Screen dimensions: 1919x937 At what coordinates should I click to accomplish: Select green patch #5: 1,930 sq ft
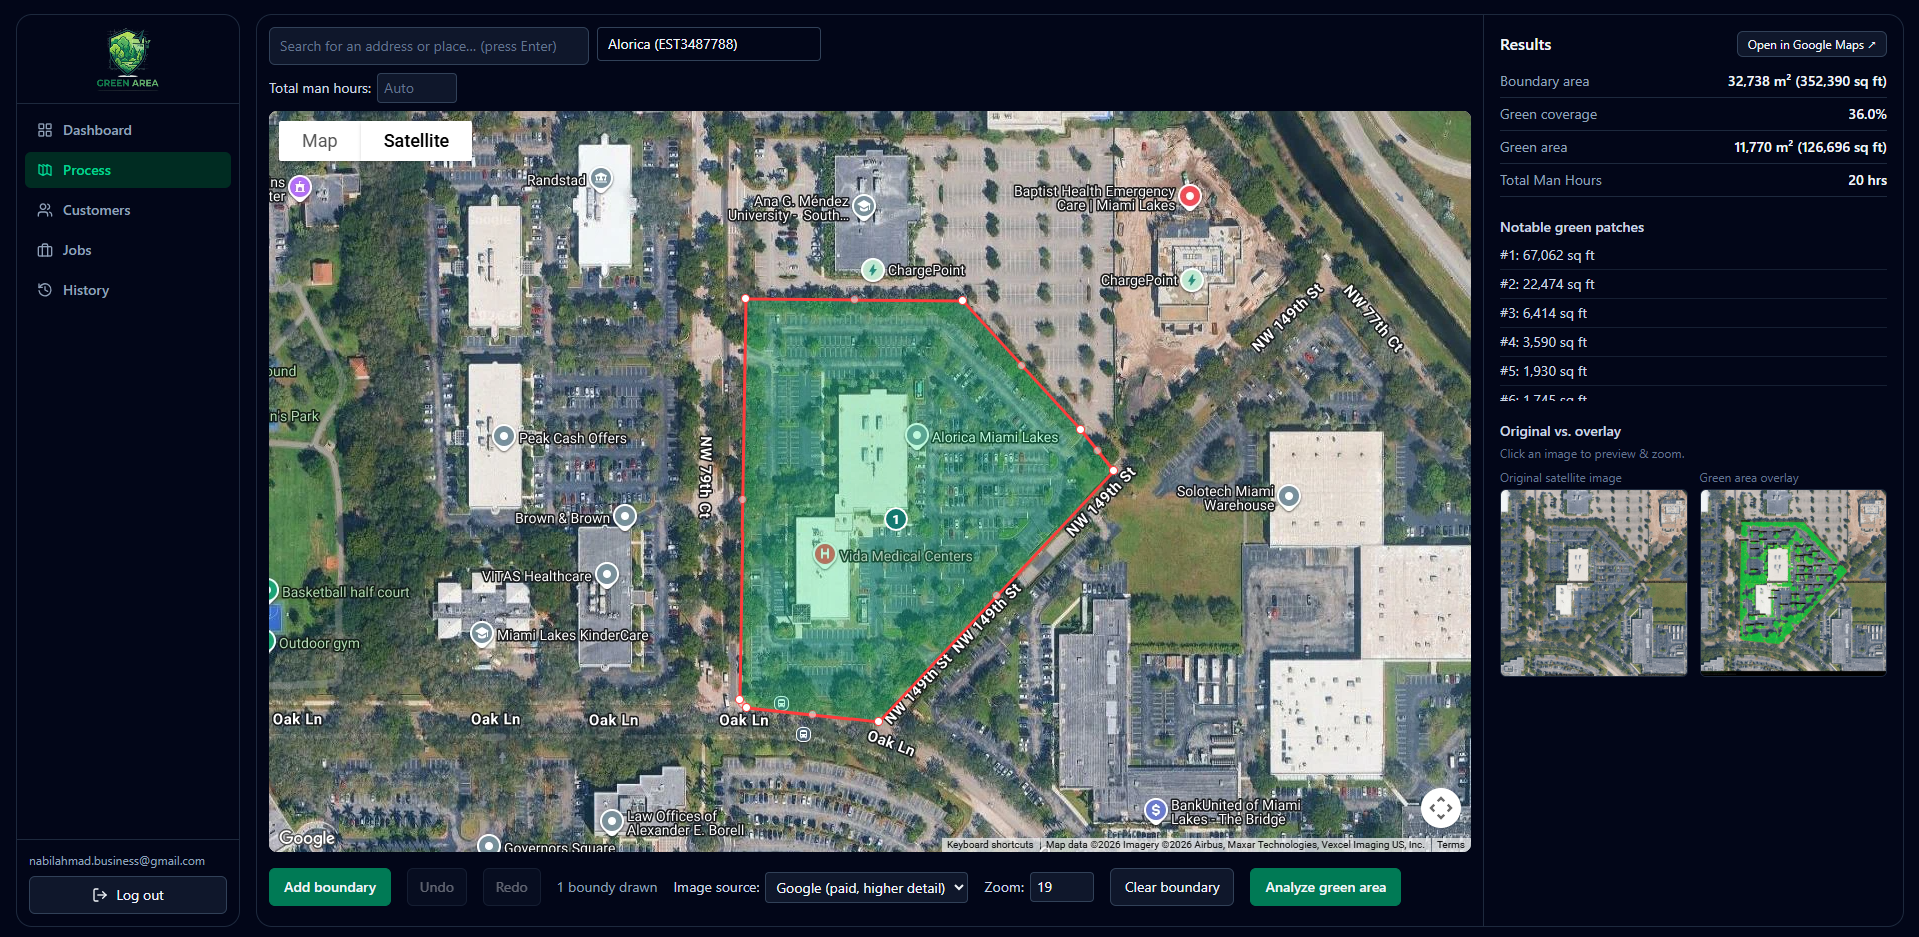1693,371
